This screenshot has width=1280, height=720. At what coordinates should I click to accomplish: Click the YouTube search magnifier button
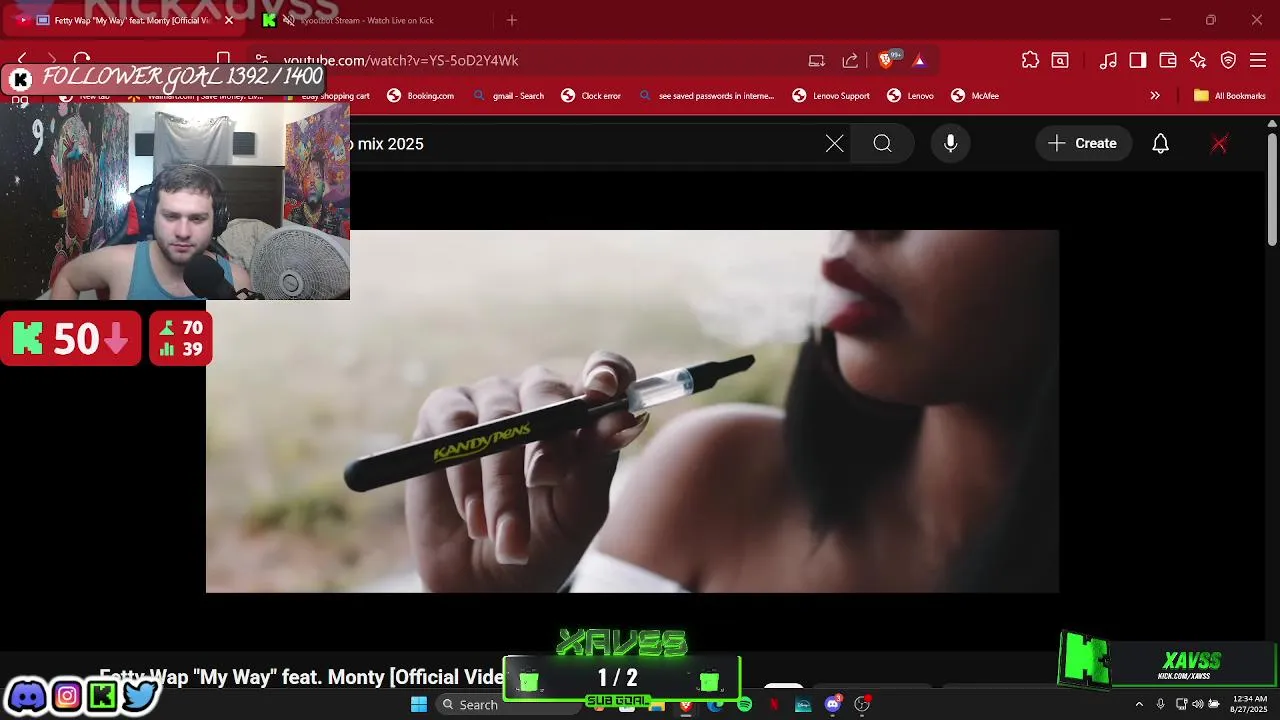882,144
